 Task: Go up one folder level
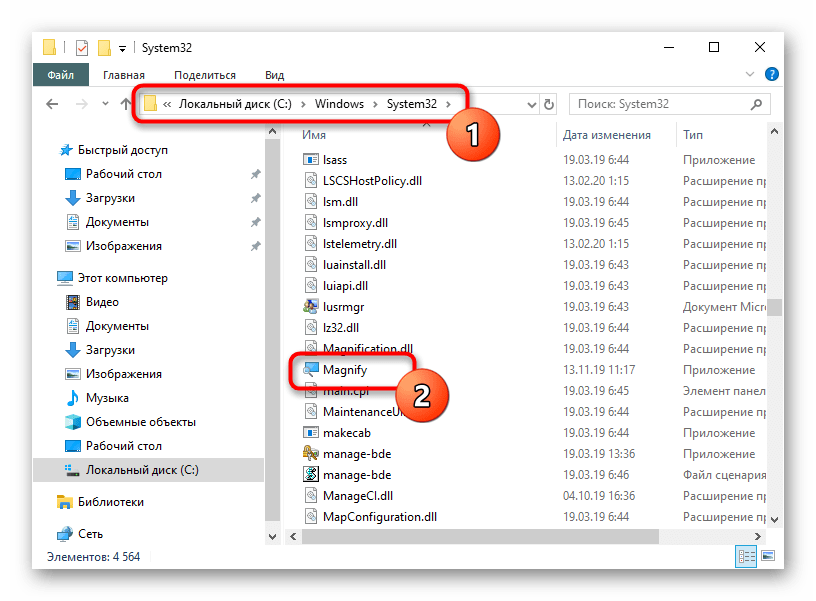[125, 104]
